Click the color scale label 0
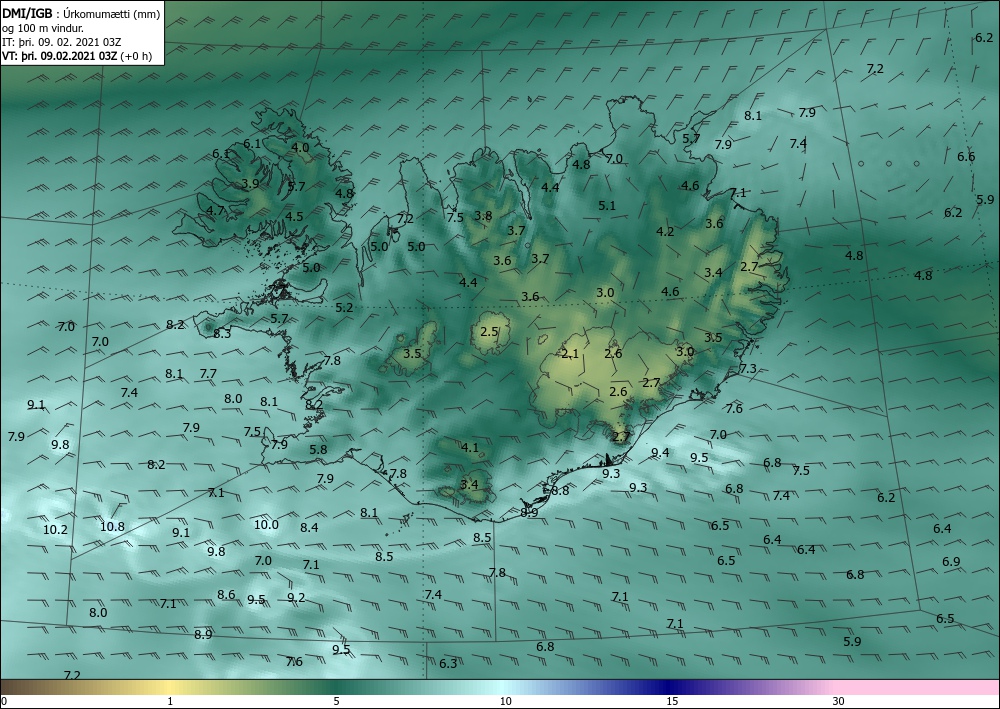Screen dimensions: 1000x709 (4, 702)
